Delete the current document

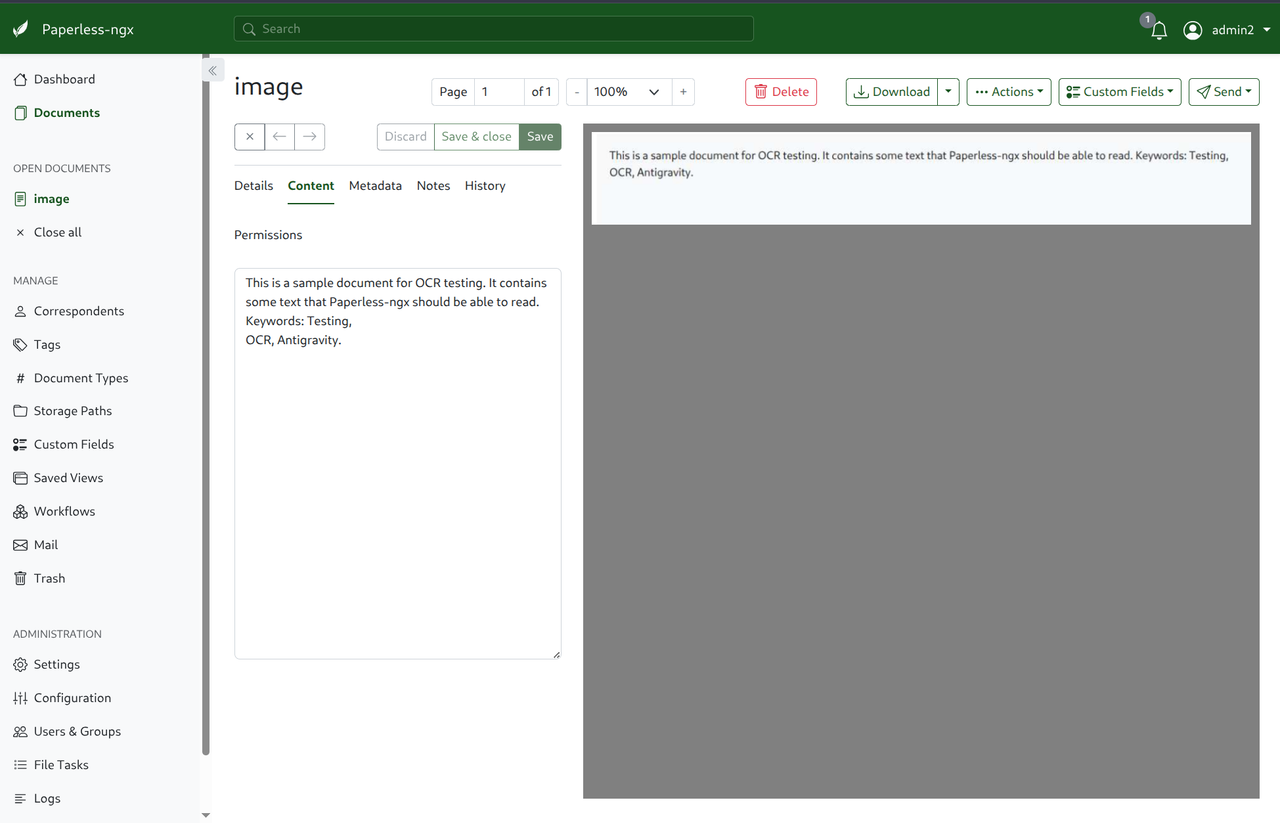coord(780,91)
